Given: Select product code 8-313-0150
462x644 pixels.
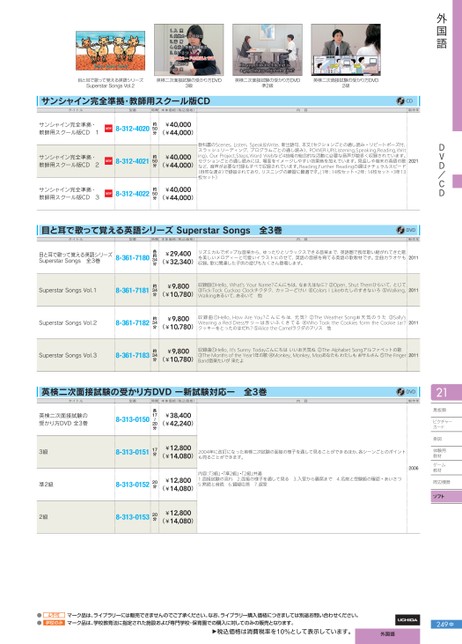Looking at the screenshot, I should coord(132,419).
